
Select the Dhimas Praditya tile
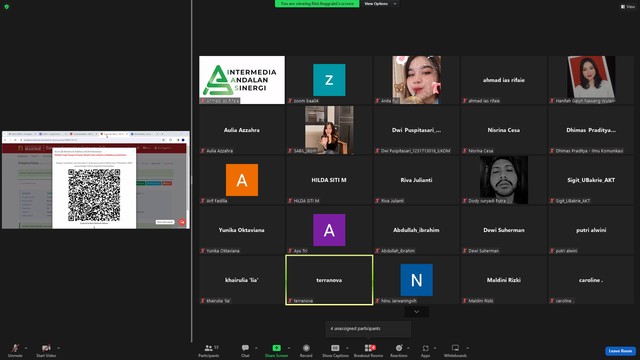(x=591, y=130)
